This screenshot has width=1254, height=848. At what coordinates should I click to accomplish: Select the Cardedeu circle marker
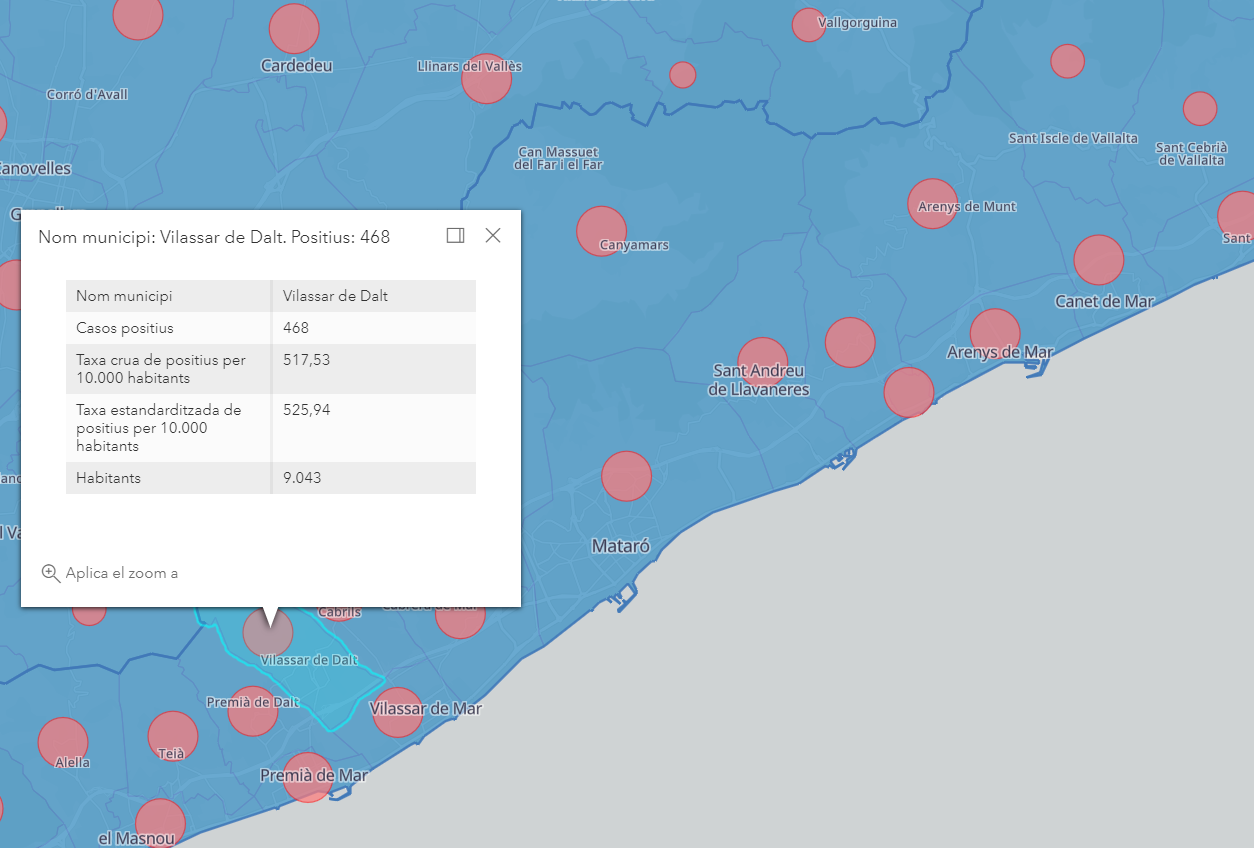pos(294,29)
